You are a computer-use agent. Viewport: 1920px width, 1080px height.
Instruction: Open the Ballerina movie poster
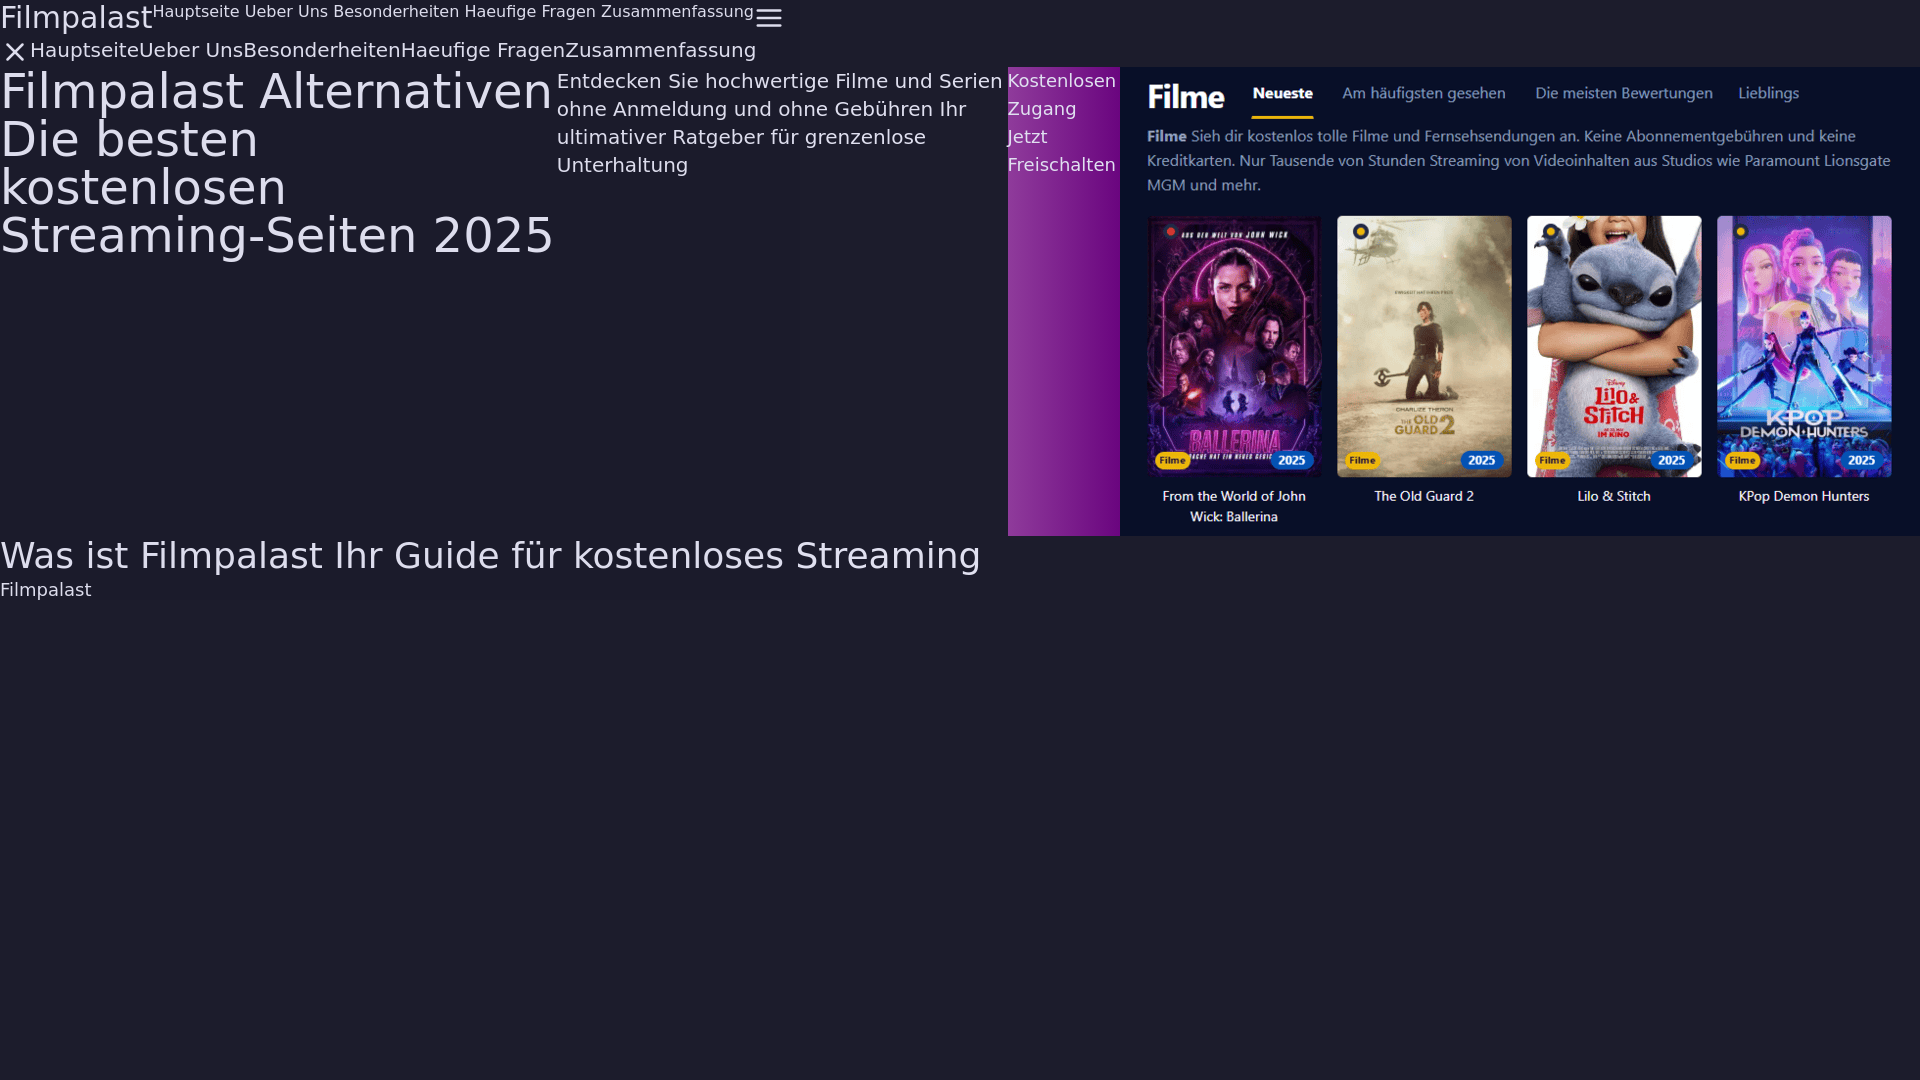click(1234, 346)
